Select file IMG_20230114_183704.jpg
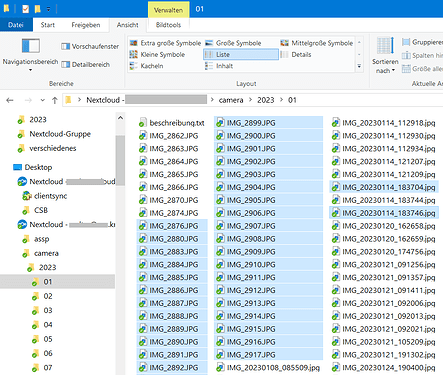The width and height of the screenshot is (443, 375). pos(384,187)
